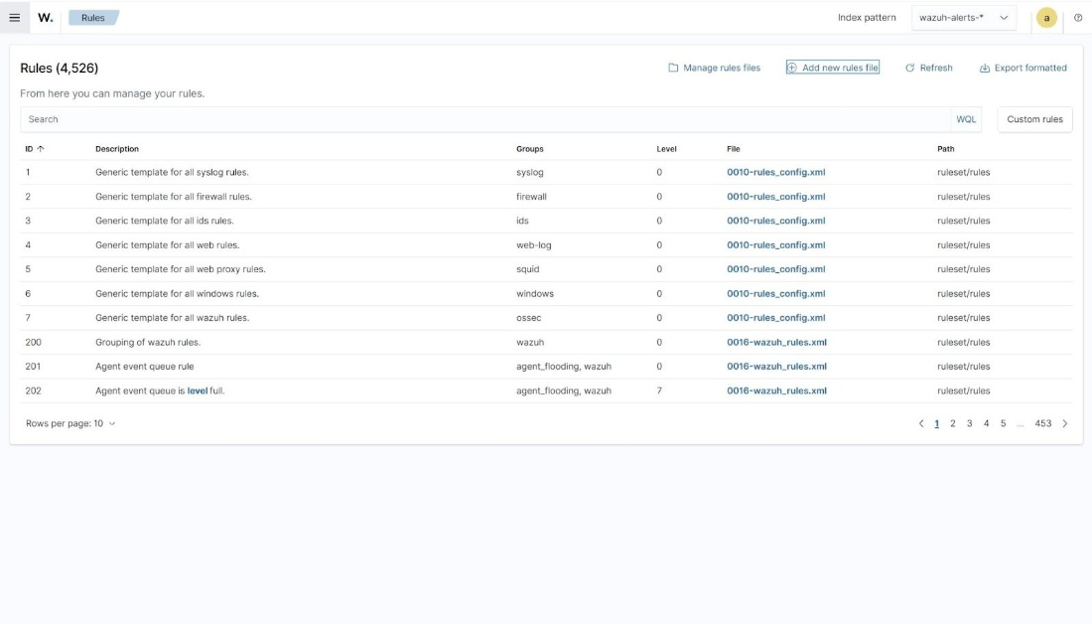Open 0010-rules_config.xml in windows row
Screen dimensions: 1092x624
pos(776,293)
